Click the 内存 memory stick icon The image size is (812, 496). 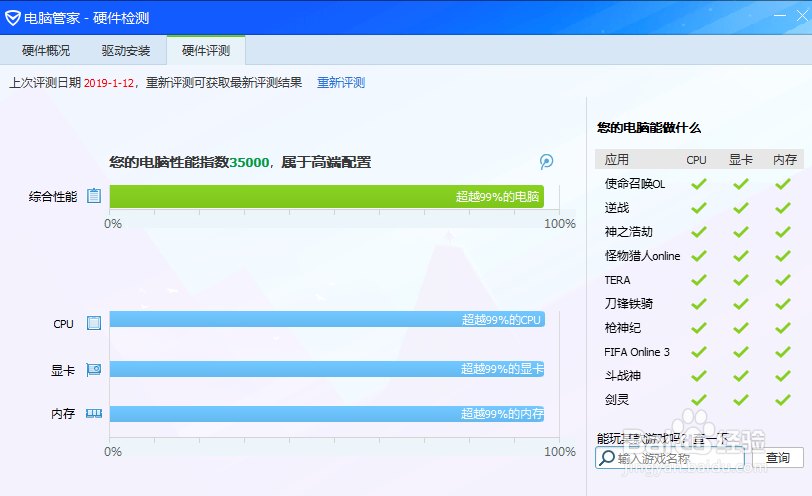coord(94,413)
